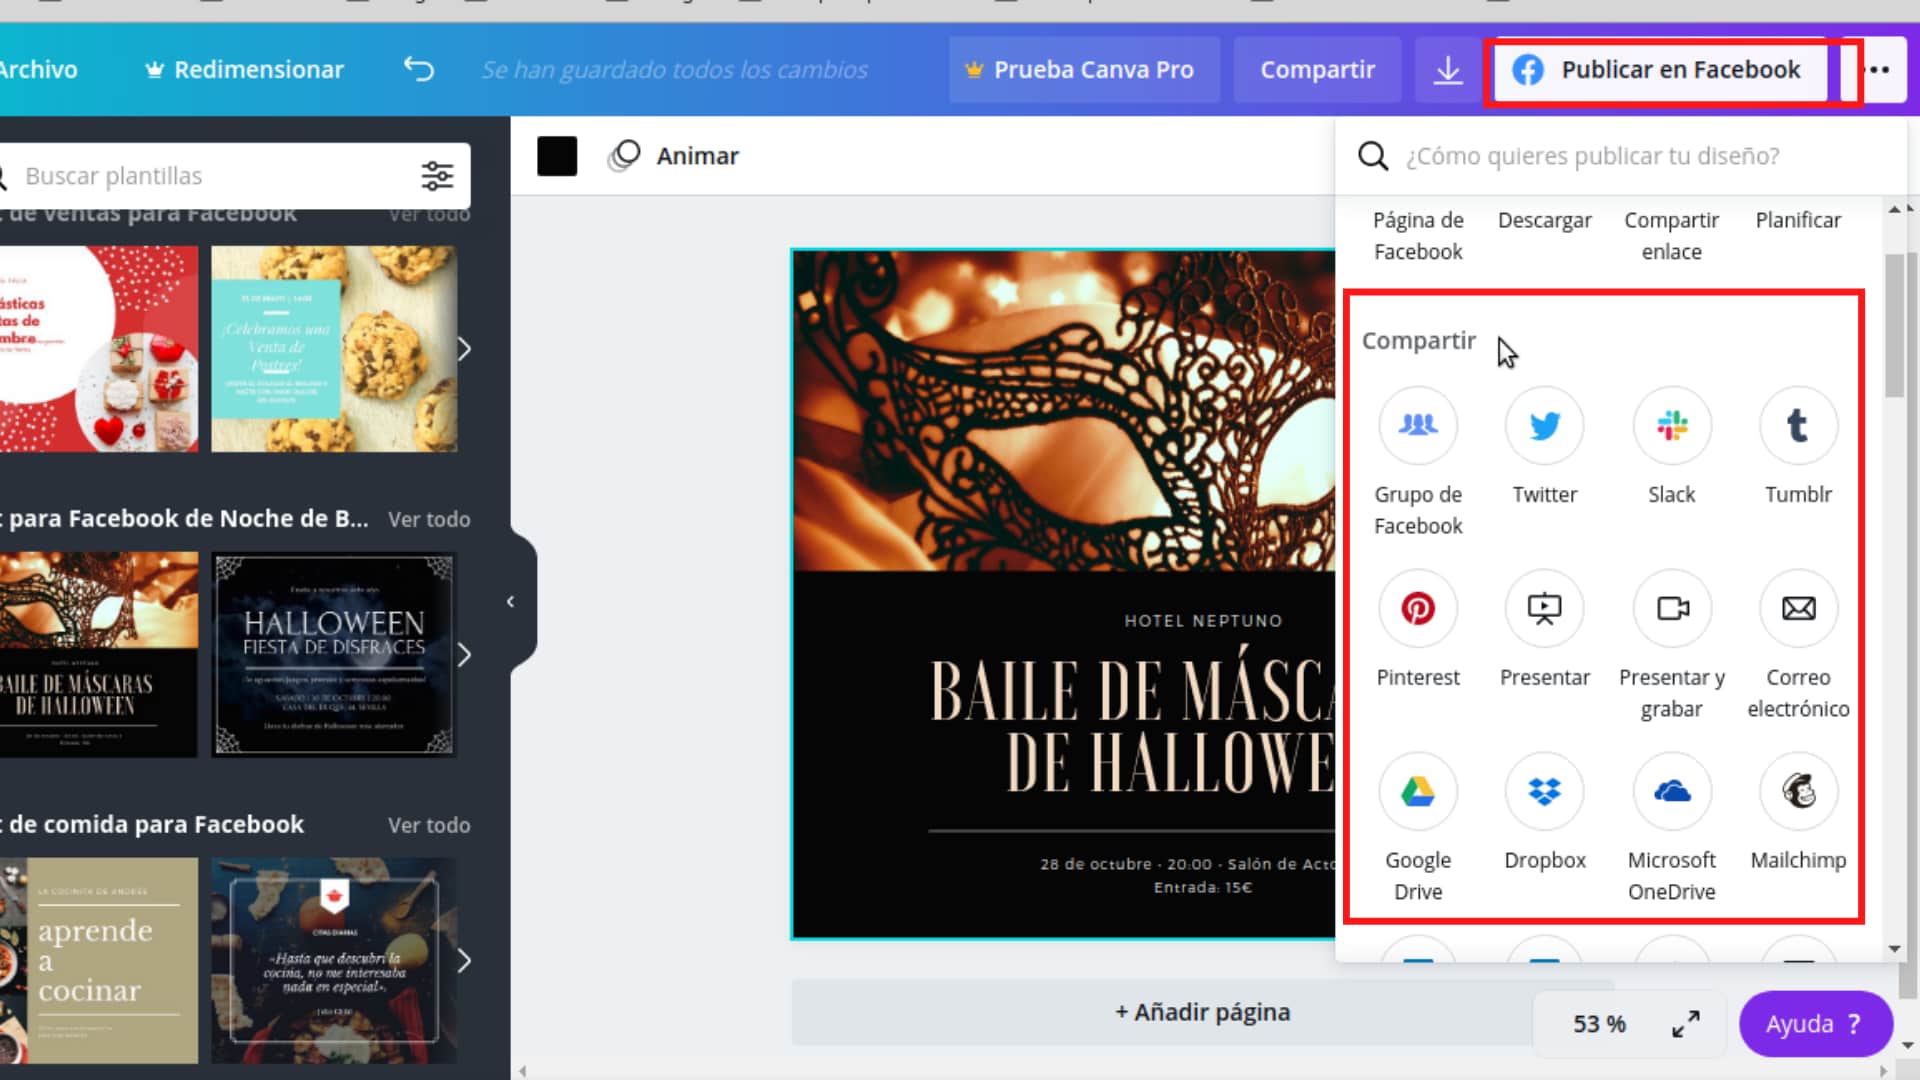Viewport: 1920px width, 1080px height.
Task: Share the design on Pinterest
Action: click(1418, 608)
